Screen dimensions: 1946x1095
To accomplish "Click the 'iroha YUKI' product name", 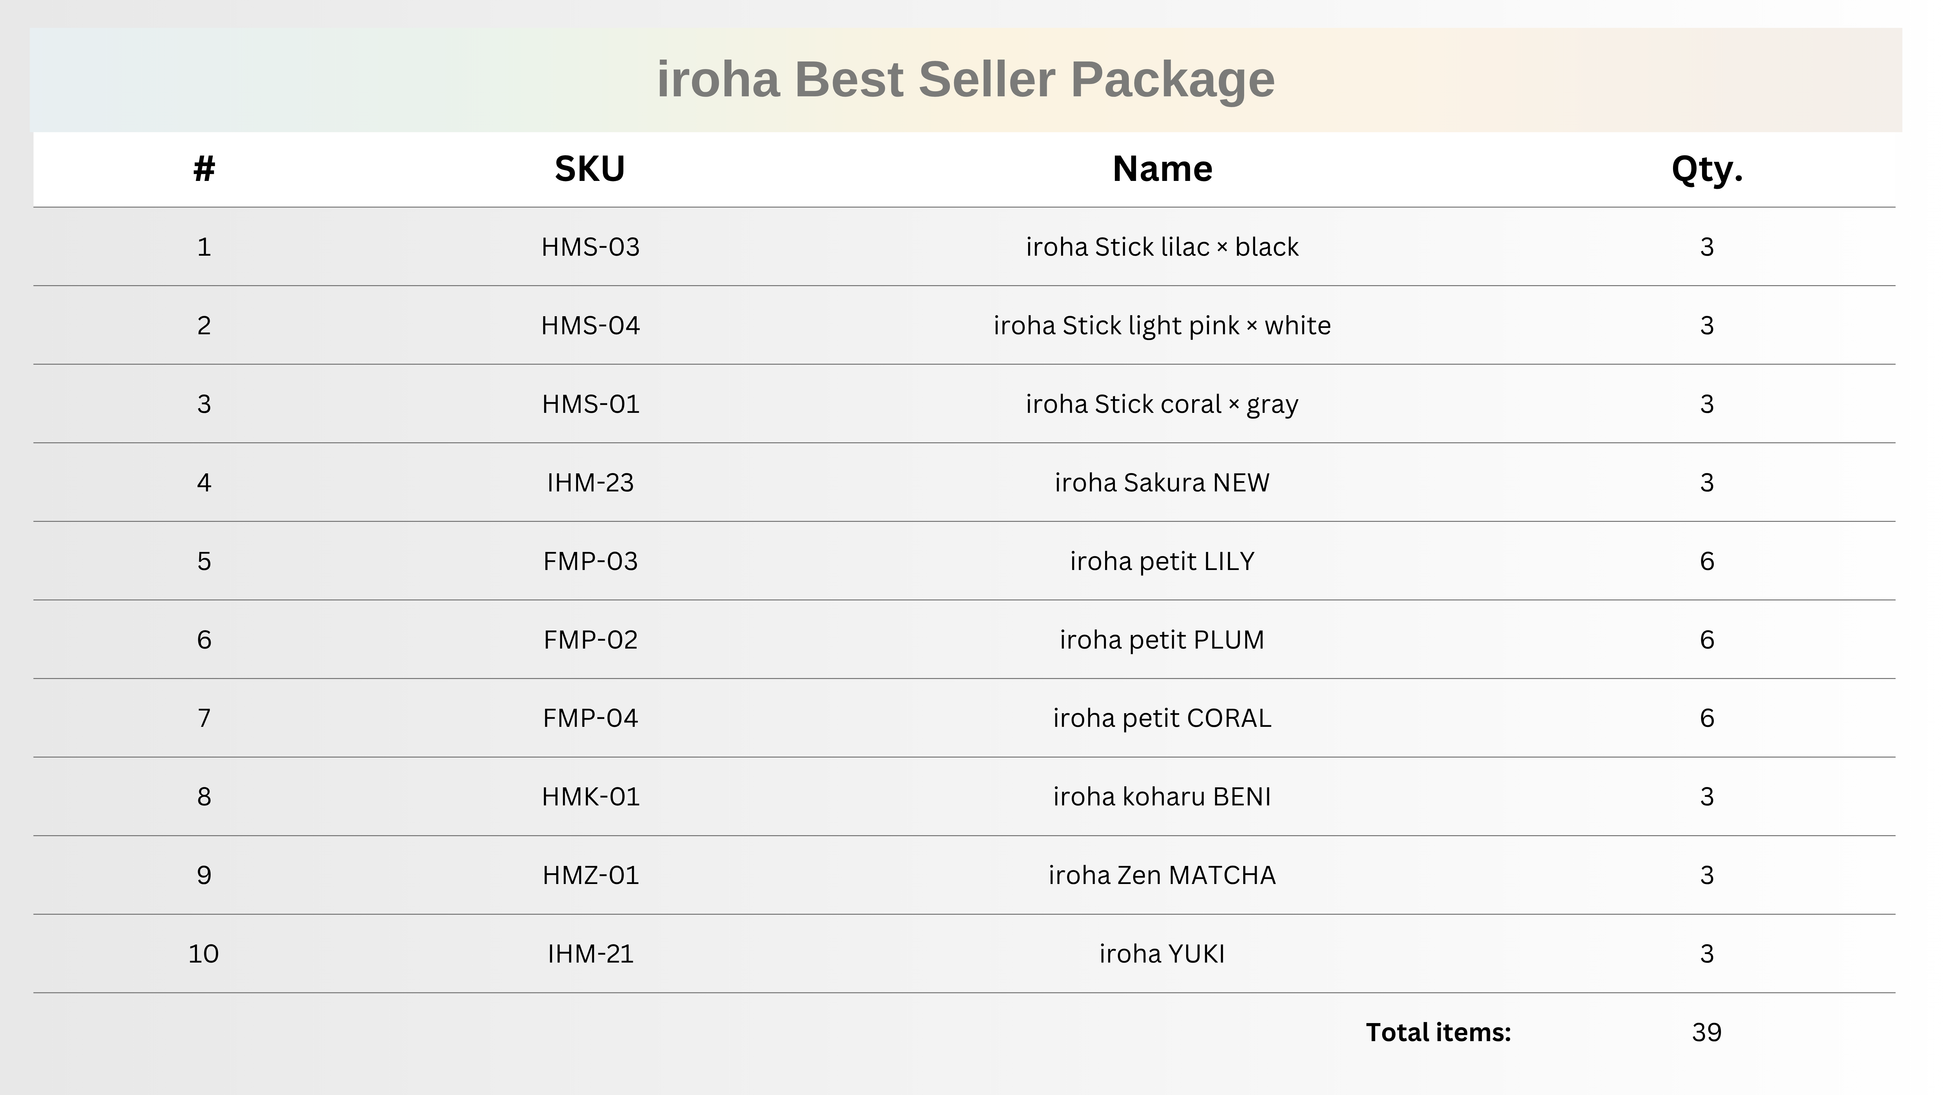I will (1162, 954).
